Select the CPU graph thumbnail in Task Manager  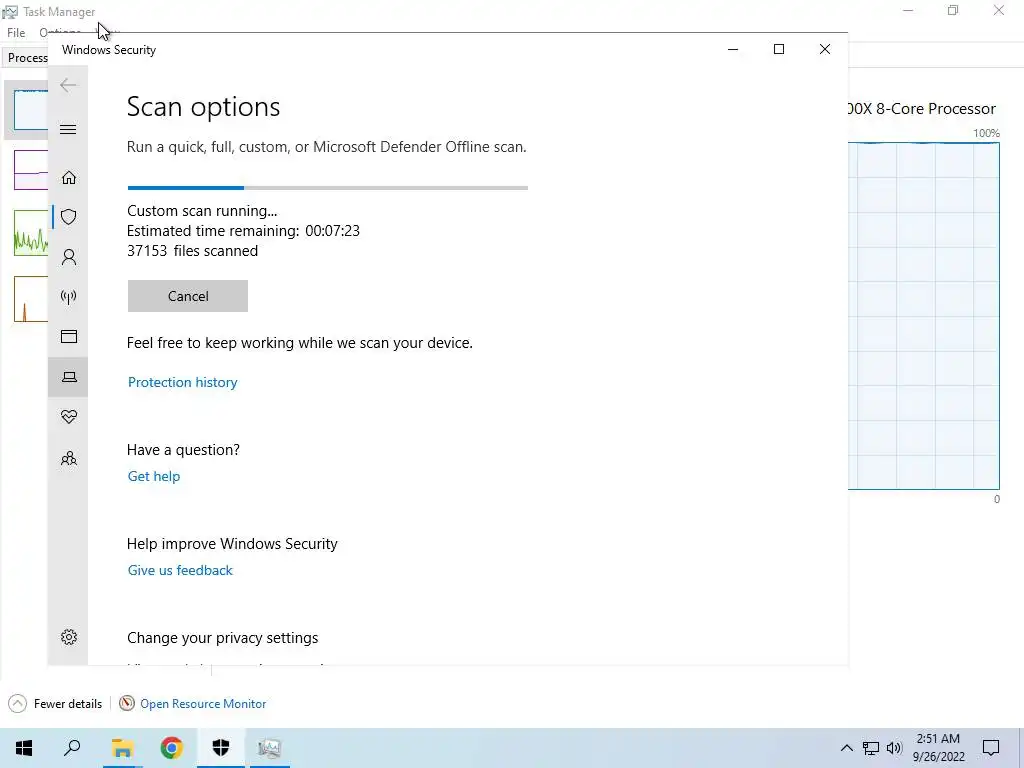pos(31,110)
